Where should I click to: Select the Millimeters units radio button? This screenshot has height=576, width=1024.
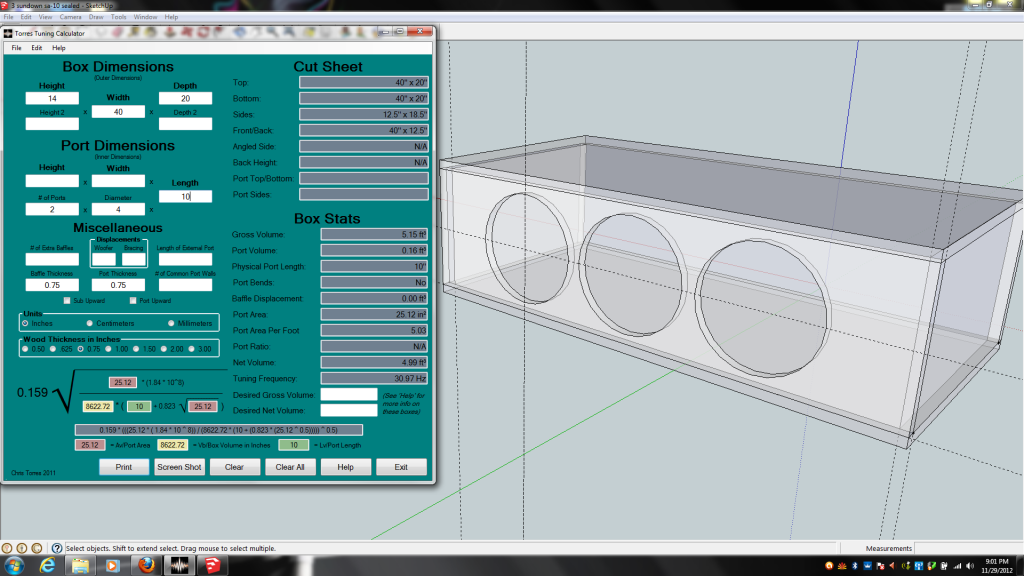(171, 323)
